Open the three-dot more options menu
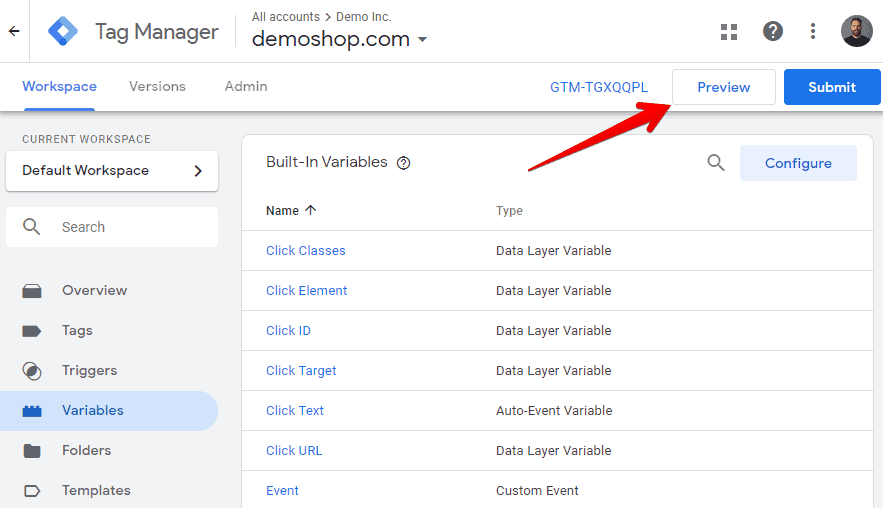 pos(813,31)
